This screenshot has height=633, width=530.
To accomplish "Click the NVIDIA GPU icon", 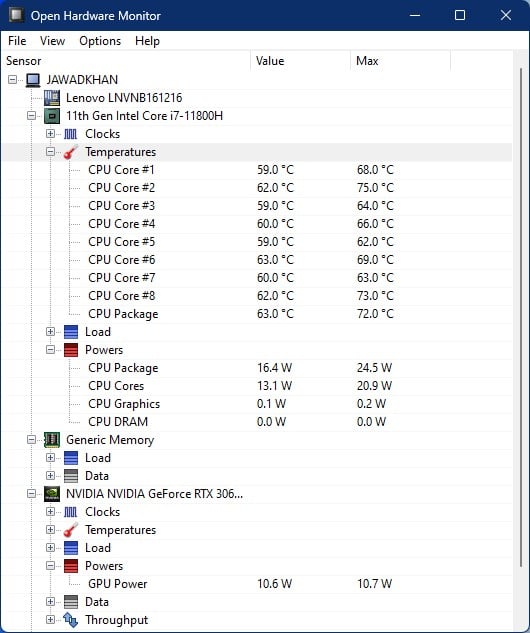I will click(52, 494).
